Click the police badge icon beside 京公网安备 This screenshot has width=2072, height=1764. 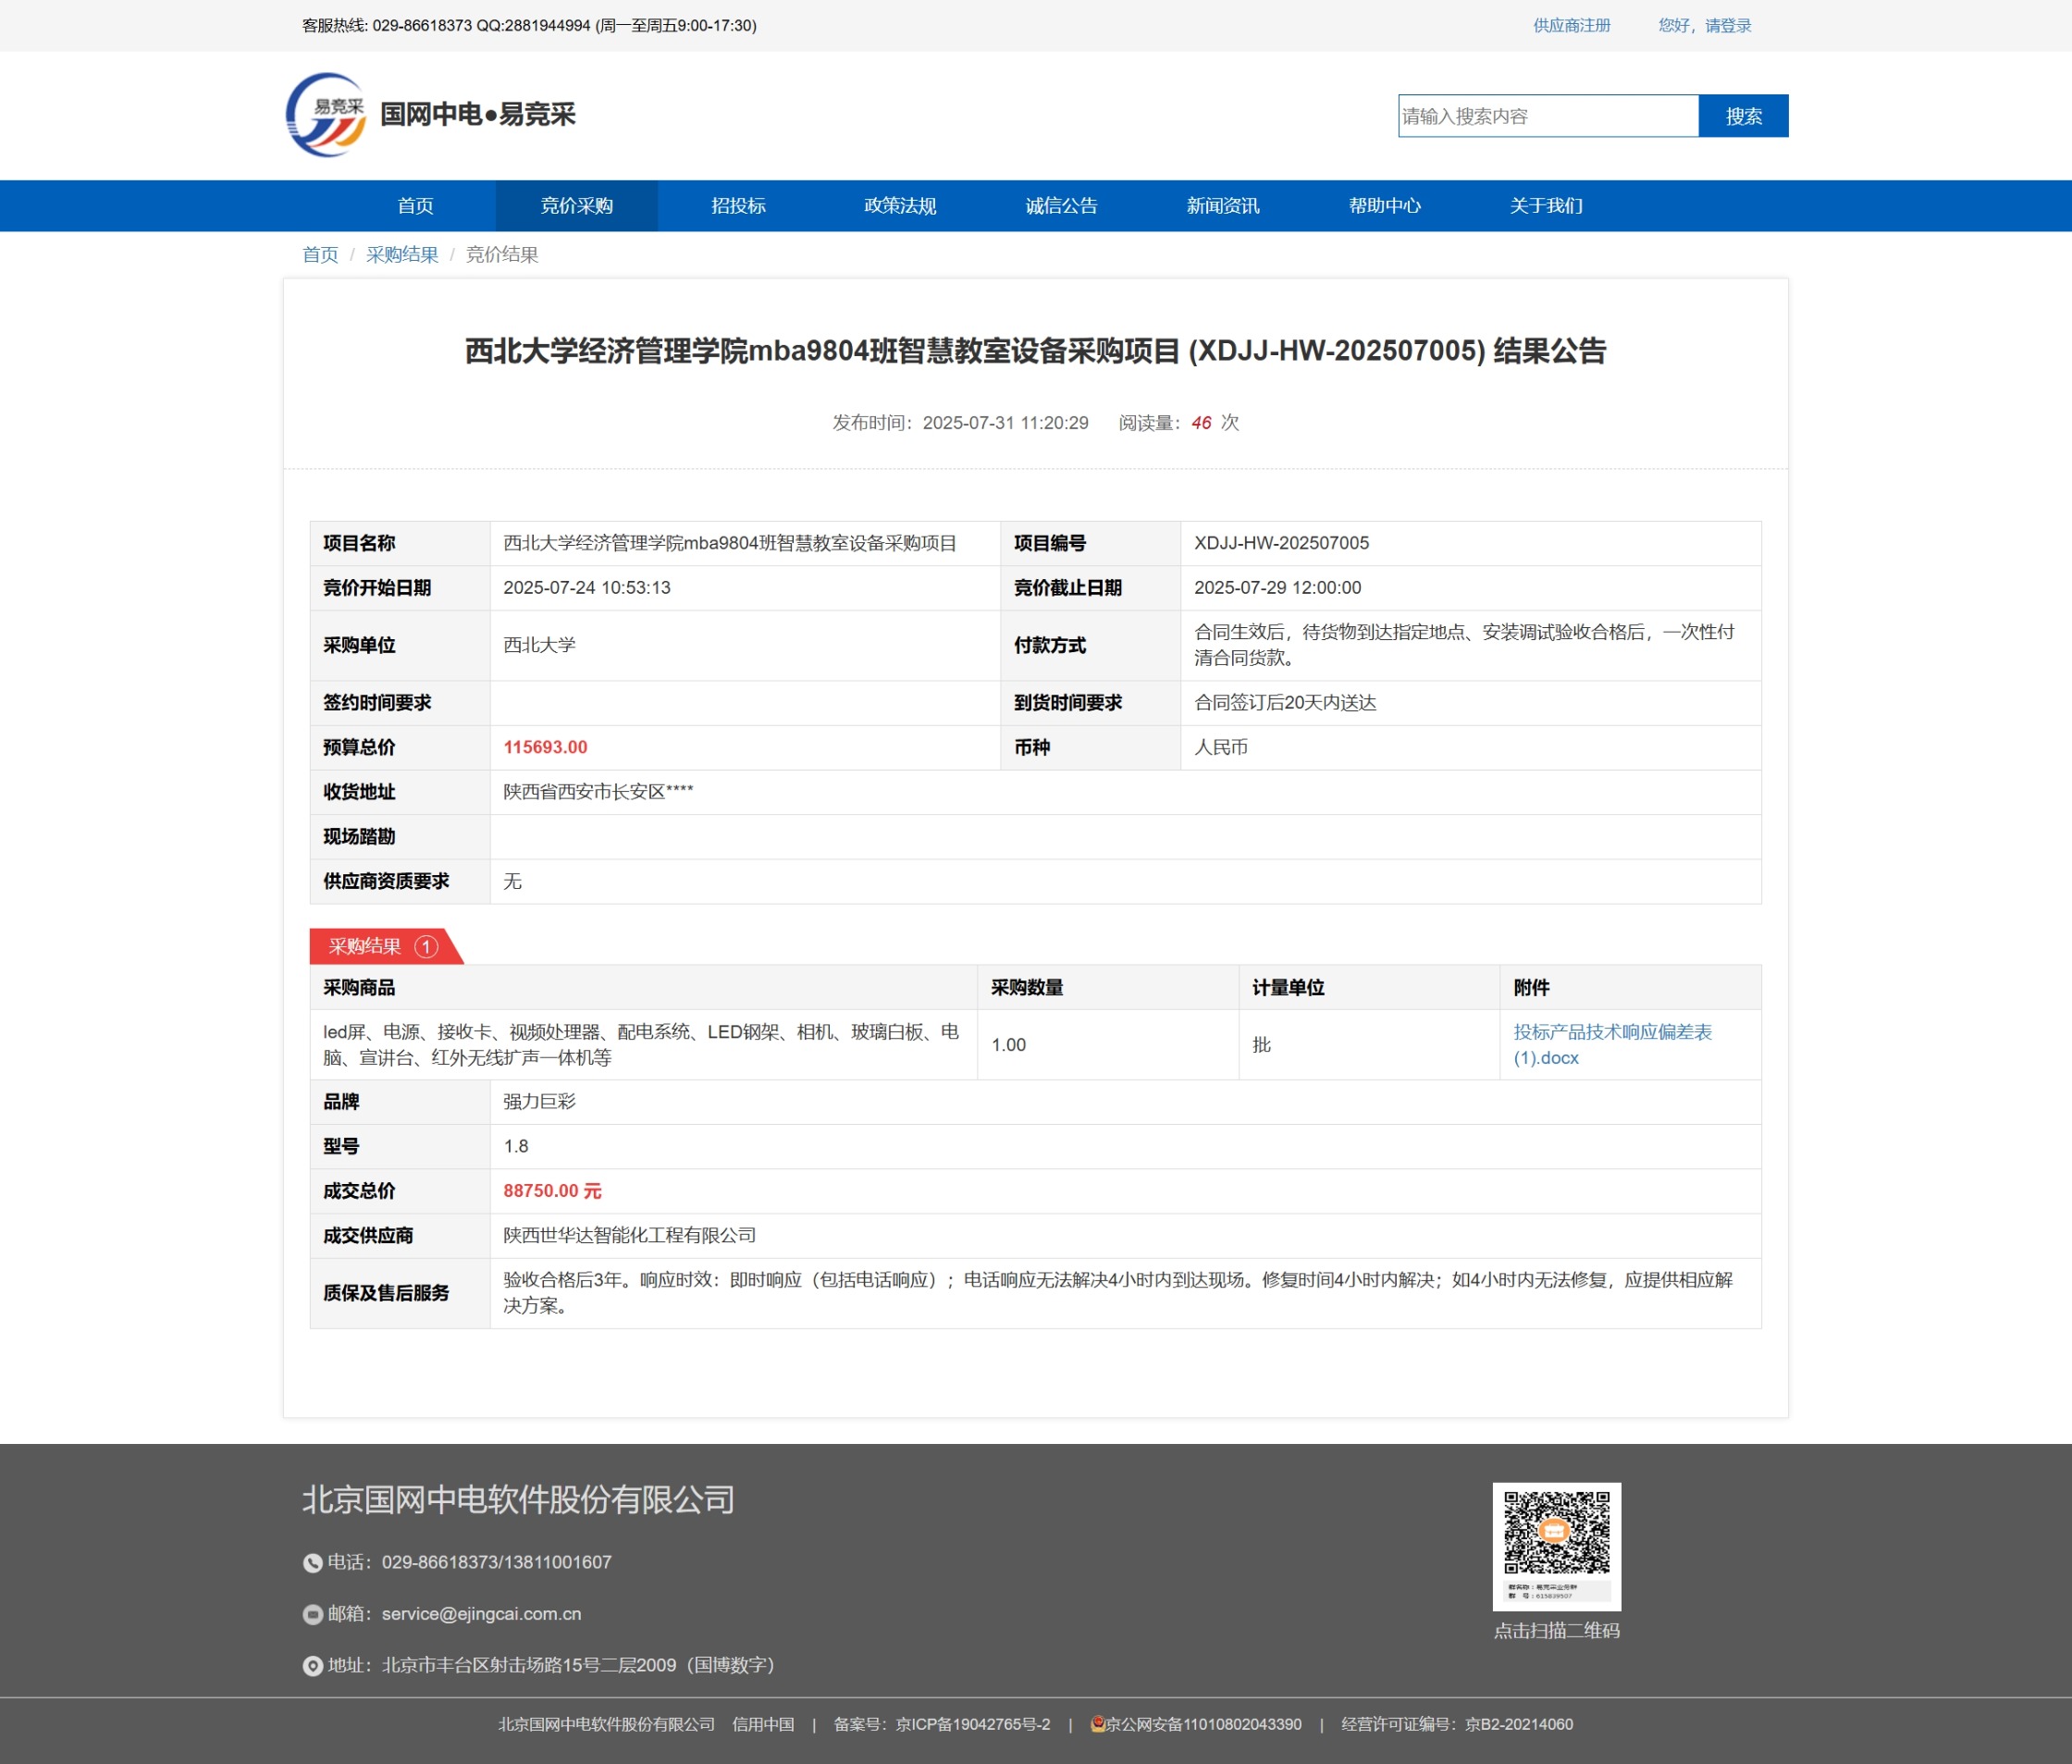point(1097,1724)
